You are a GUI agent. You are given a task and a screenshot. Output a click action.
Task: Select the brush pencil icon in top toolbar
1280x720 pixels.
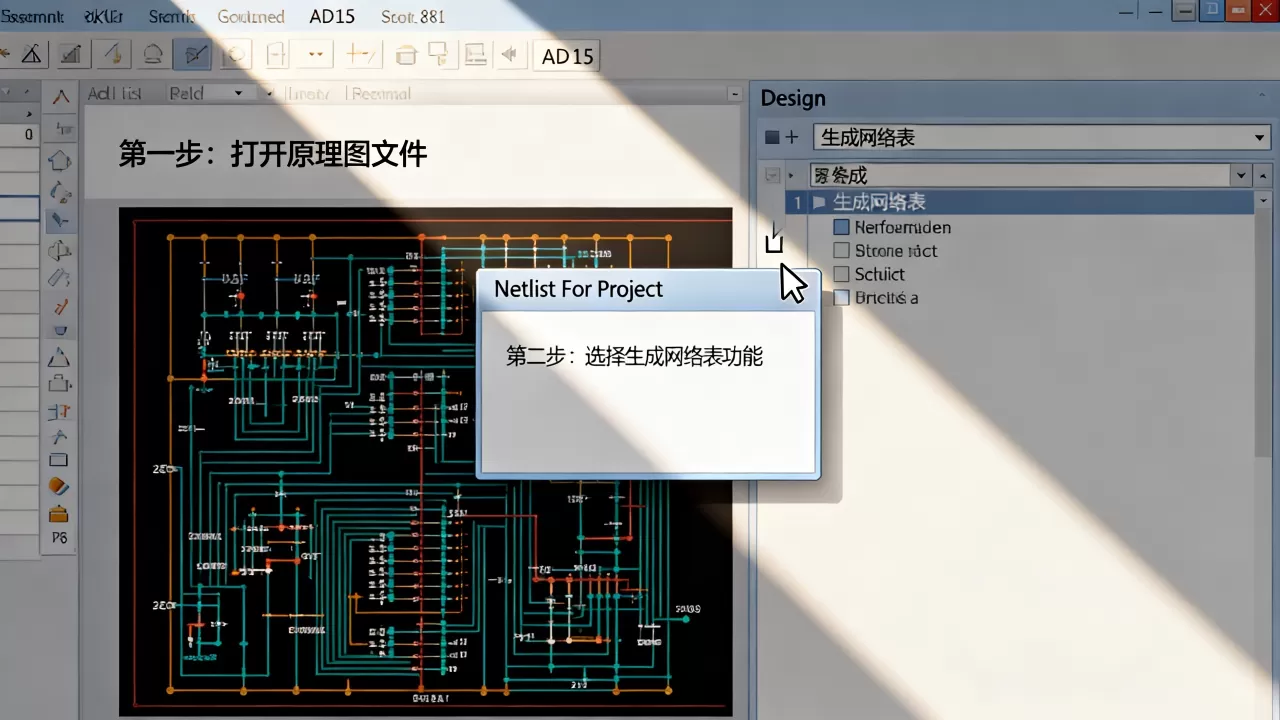click(112, 55)
